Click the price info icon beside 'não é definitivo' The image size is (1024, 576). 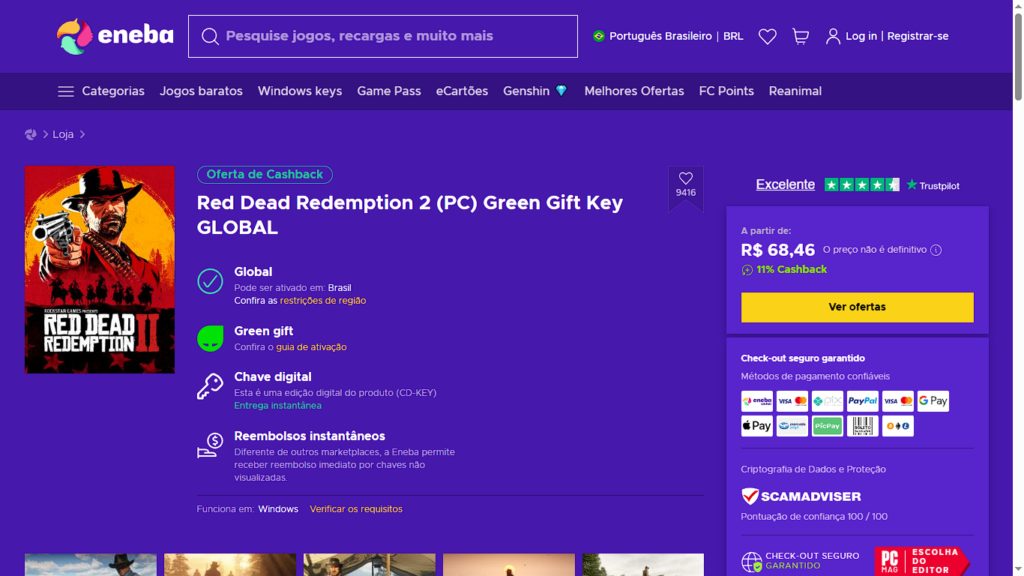(936, 250)
